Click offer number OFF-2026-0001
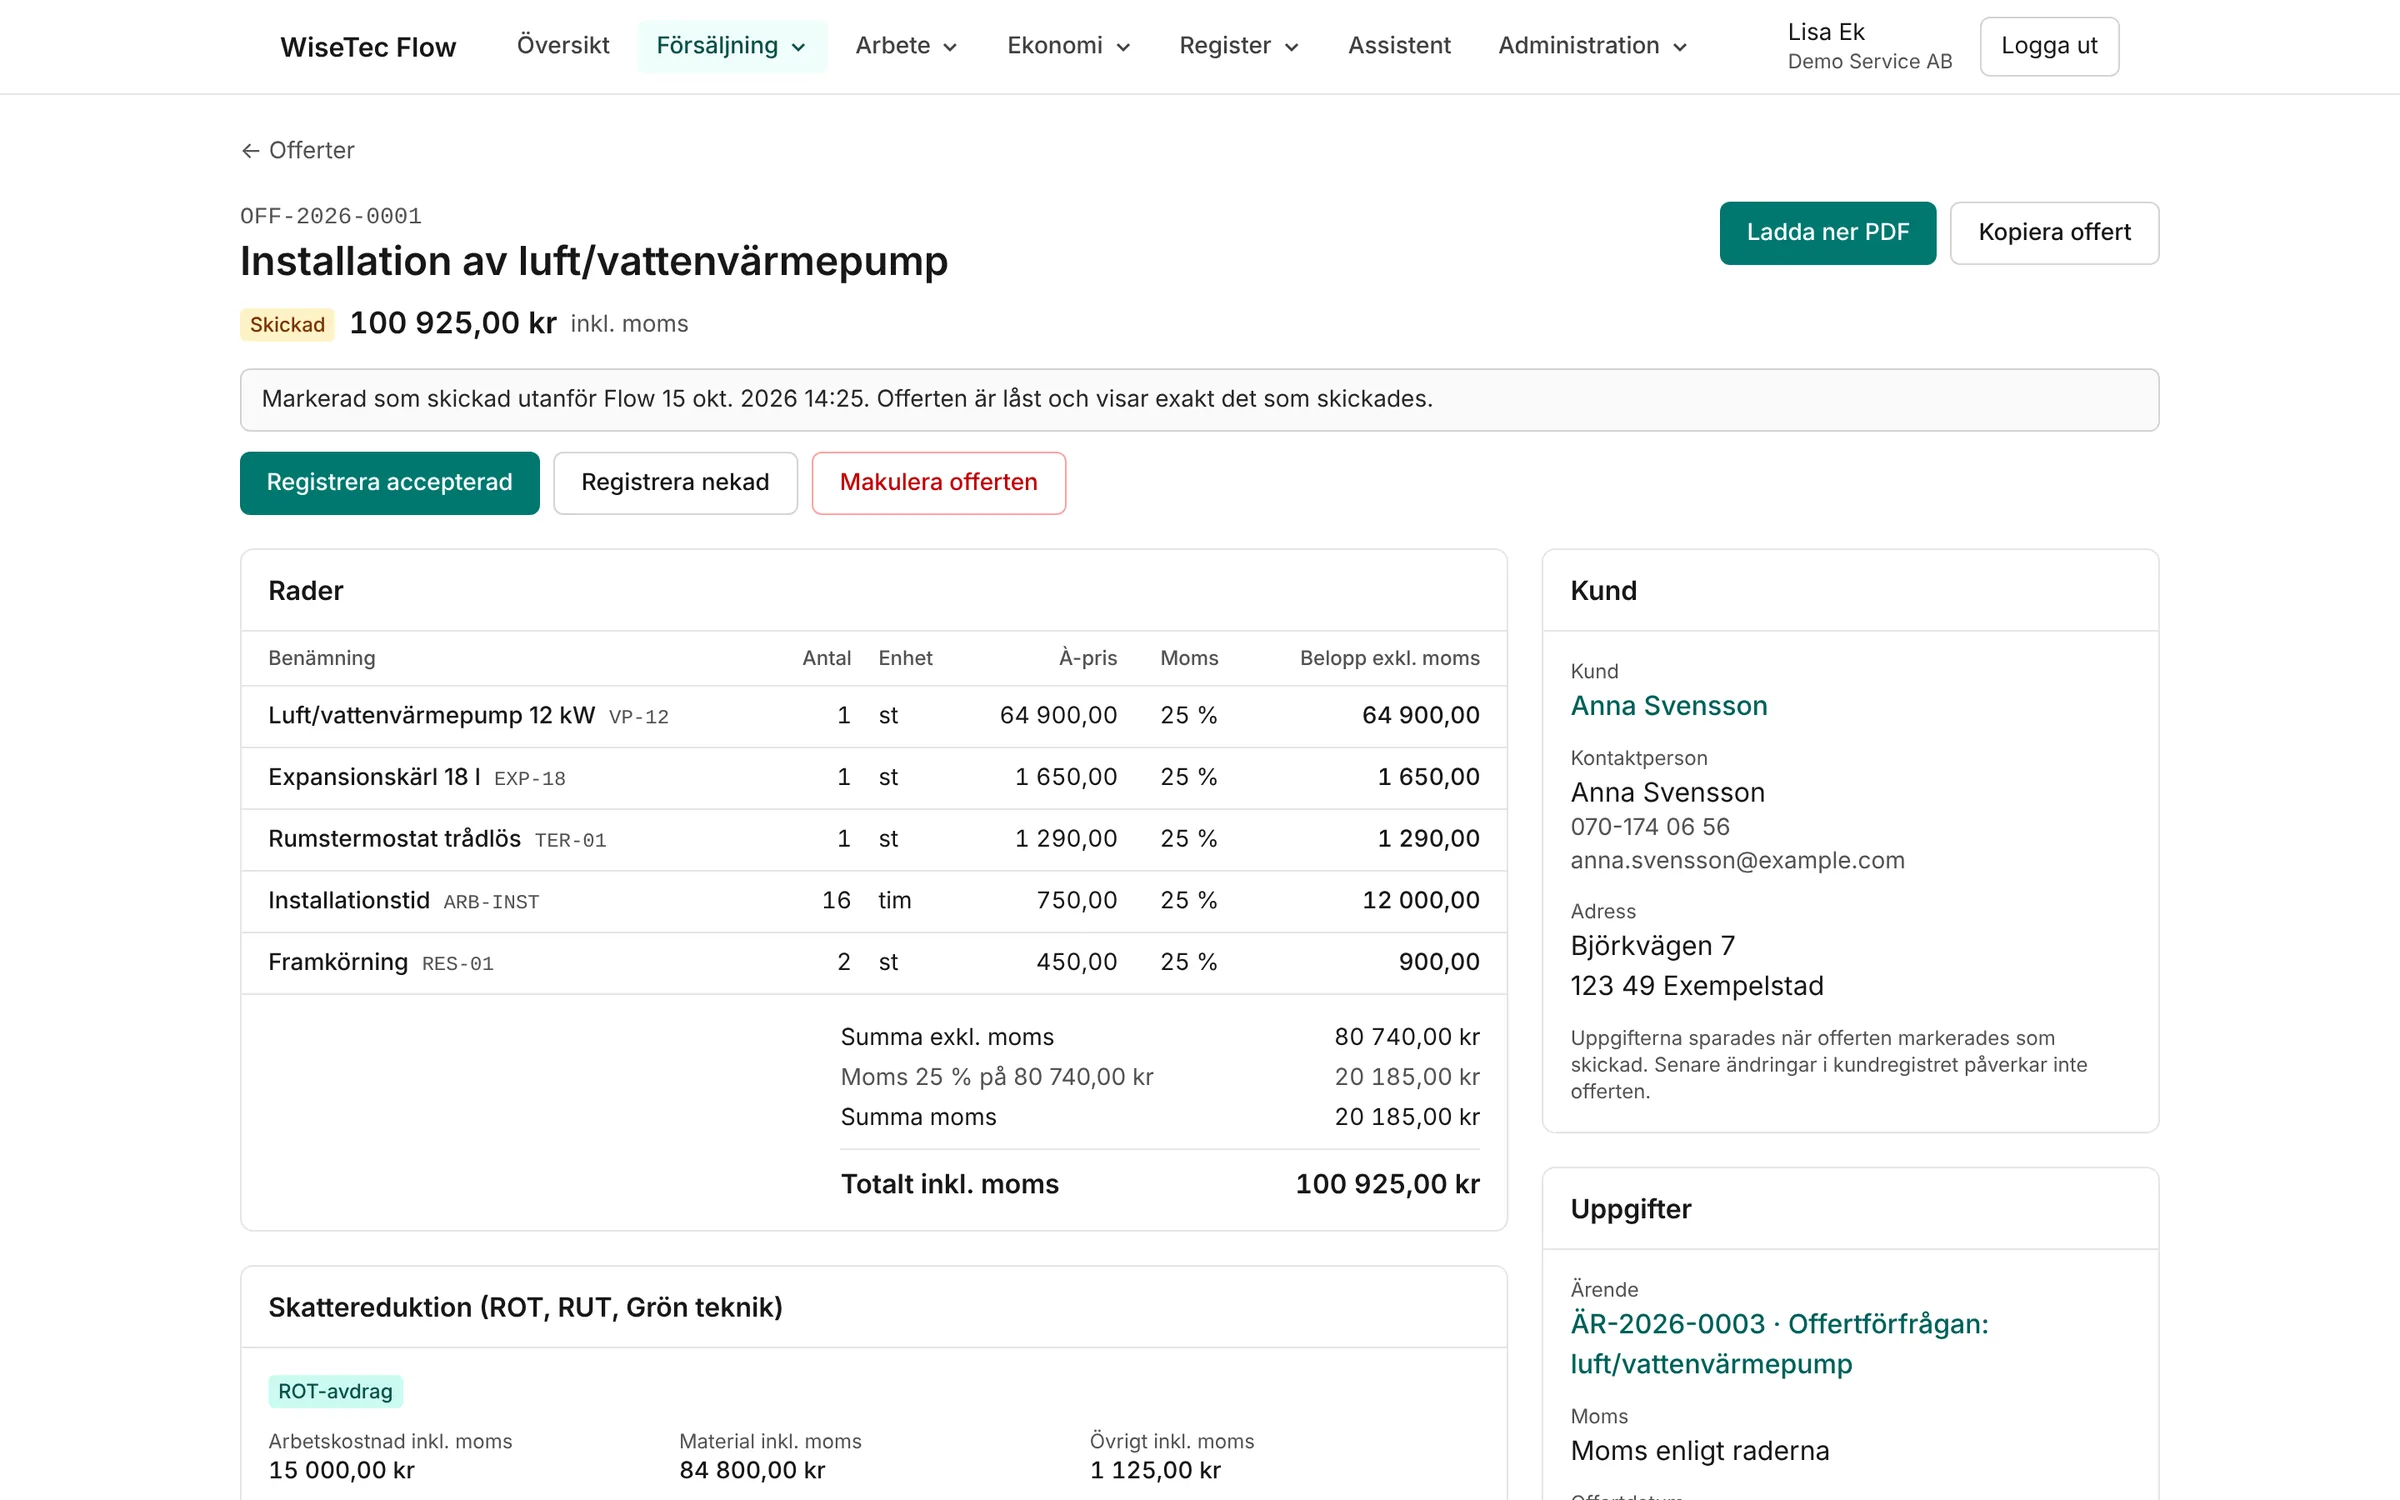Screen dimensions: 2400x1500 [331, 216]
